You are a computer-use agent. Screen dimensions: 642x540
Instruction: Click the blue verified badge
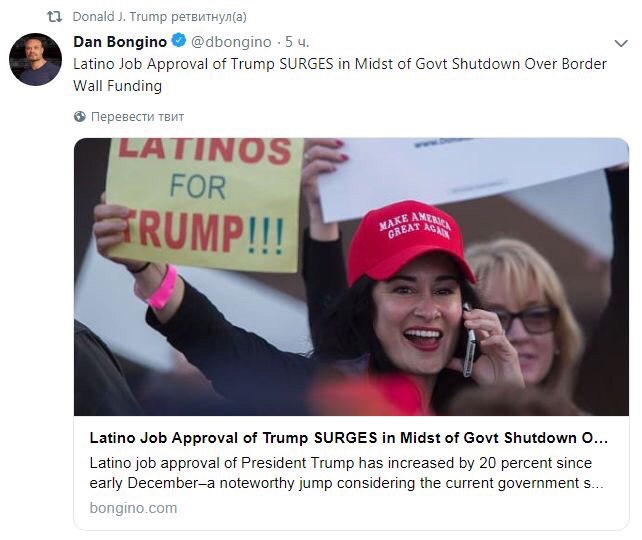point(179,41)
